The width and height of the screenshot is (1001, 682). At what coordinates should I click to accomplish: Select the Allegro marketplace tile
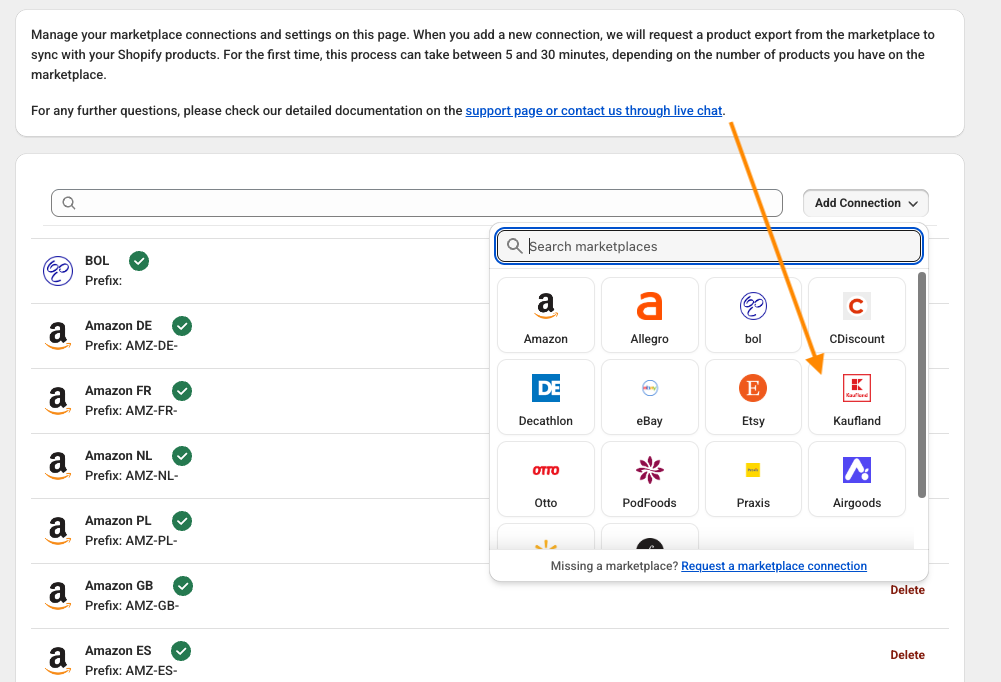coord(649,315)
